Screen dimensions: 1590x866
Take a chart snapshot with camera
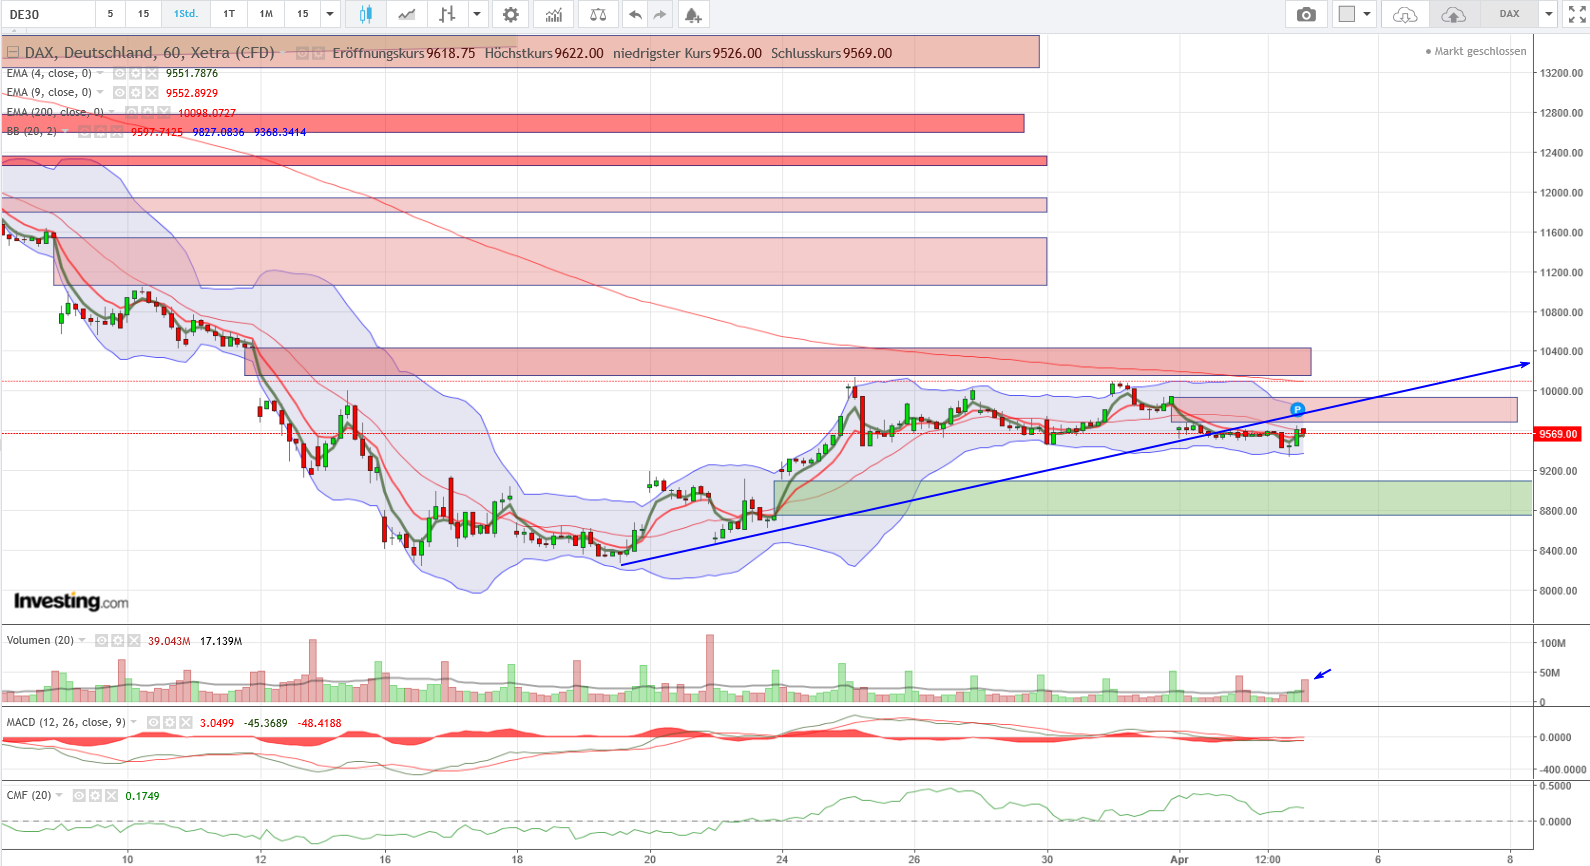[1306, 14]
